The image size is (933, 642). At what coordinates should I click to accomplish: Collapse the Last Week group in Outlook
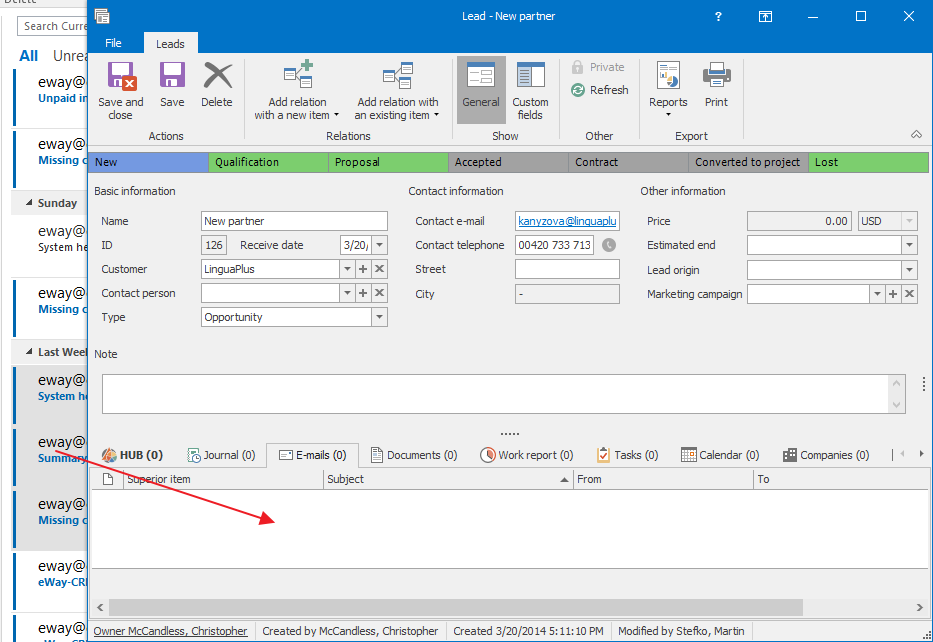29,352
